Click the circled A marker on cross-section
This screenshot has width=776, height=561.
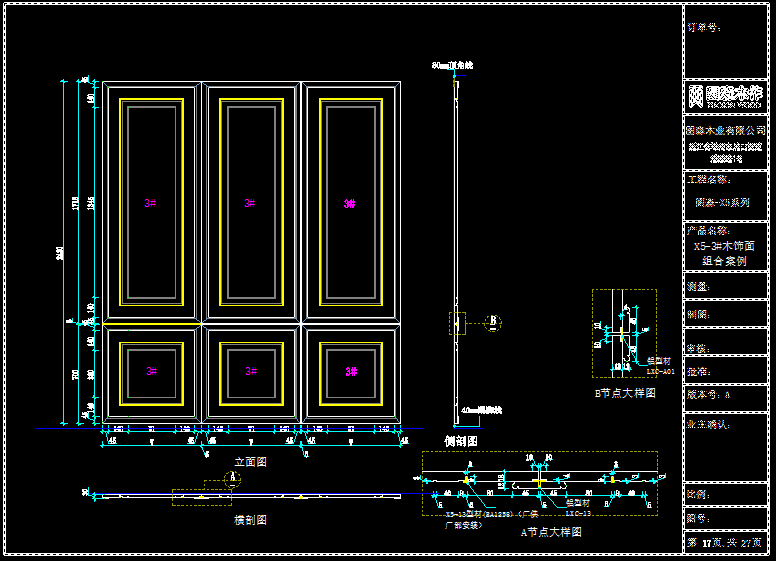click(x=234, y=478)
